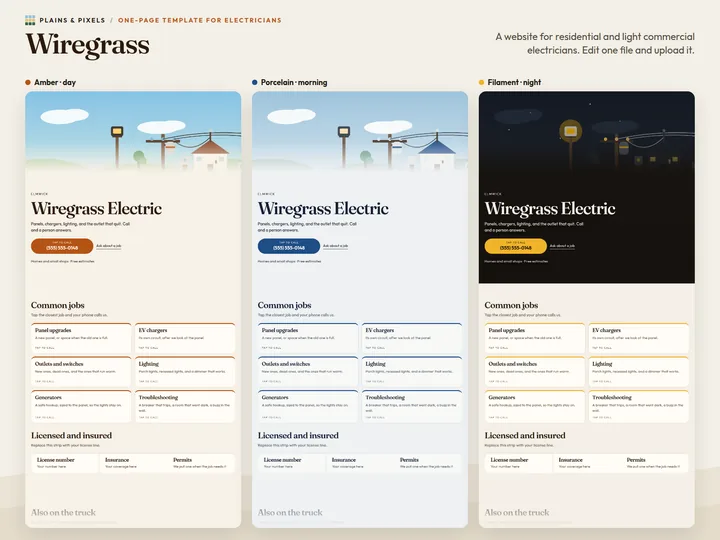Click 'Permits' cell in Amber preview
The height and width of the screenshot is (540, 720).
point(201,463)
